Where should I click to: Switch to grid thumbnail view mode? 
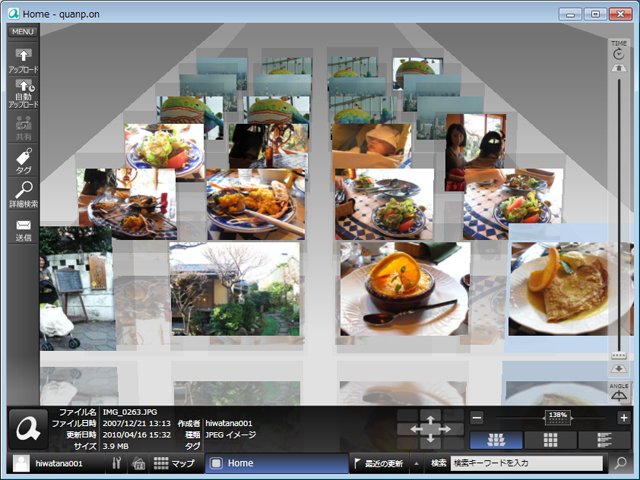550,440
